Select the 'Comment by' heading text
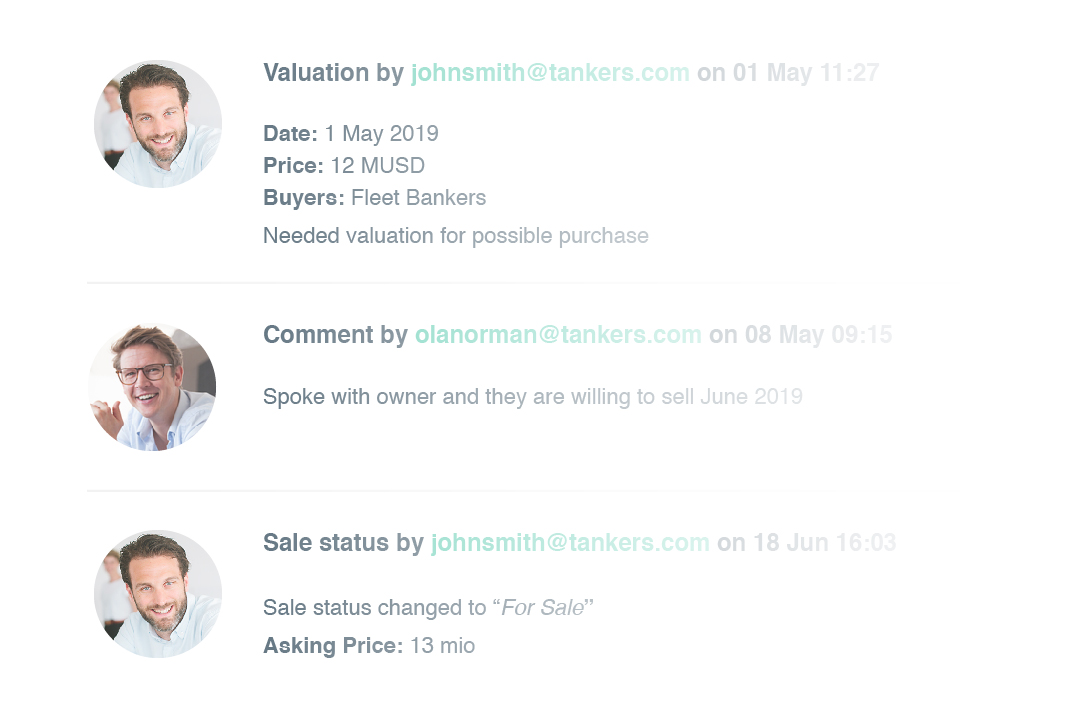Image resolution: width=1080 pixels, height=712 pixels. tap(335, 335)
